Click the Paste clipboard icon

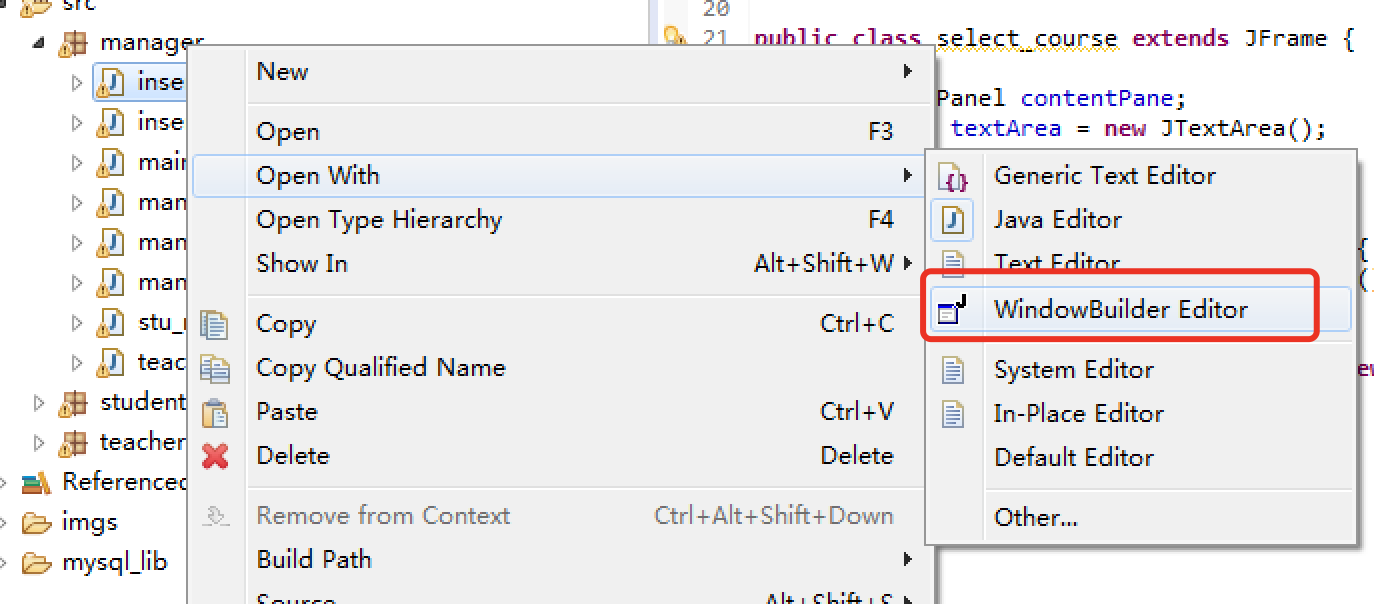tap(215, 412)
